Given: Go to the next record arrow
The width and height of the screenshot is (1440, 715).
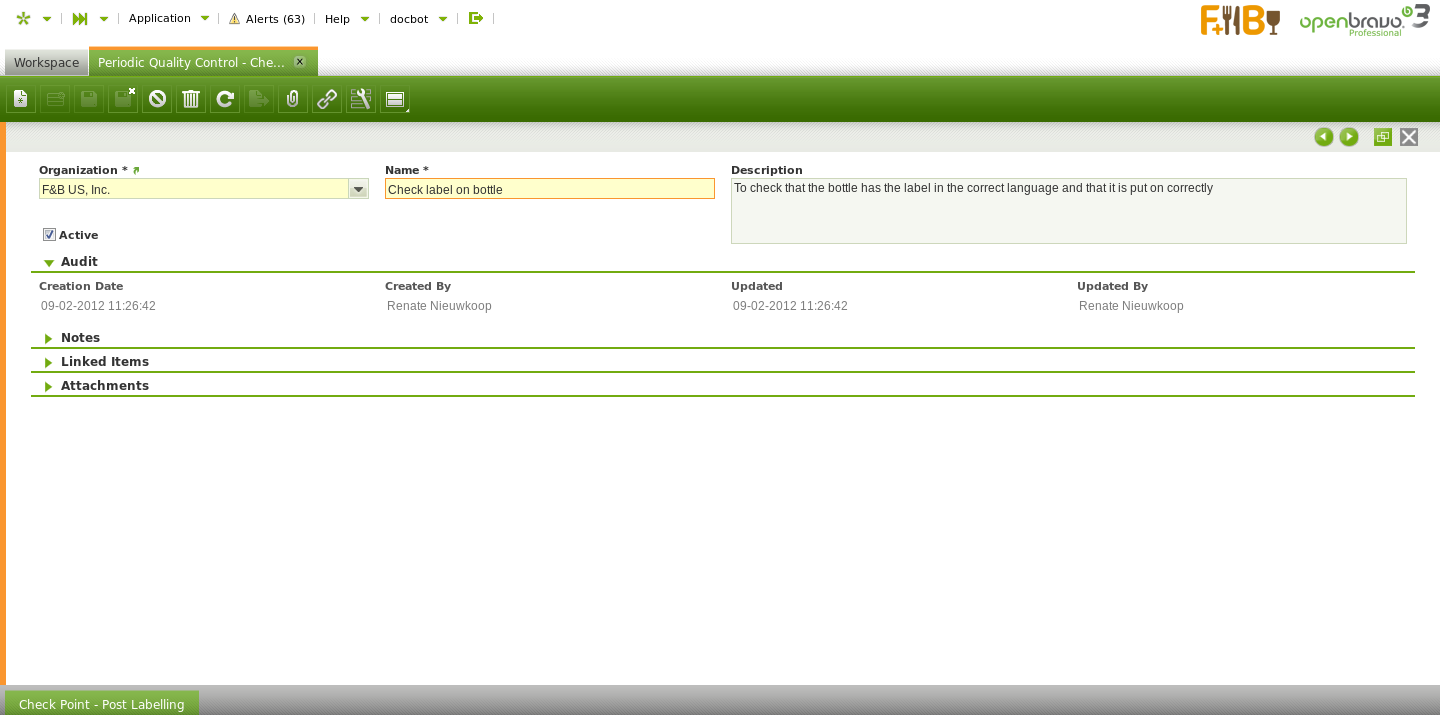Looking at the screenshot, I should tap(1349, 137).
